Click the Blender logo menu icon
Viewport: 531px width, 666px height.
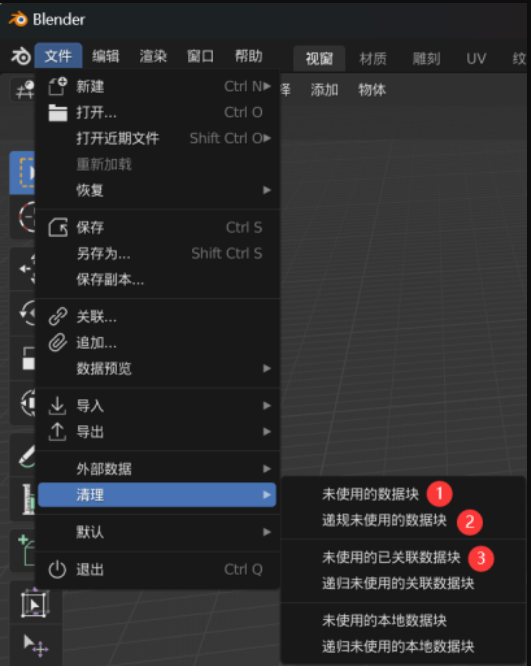(20, 56)
